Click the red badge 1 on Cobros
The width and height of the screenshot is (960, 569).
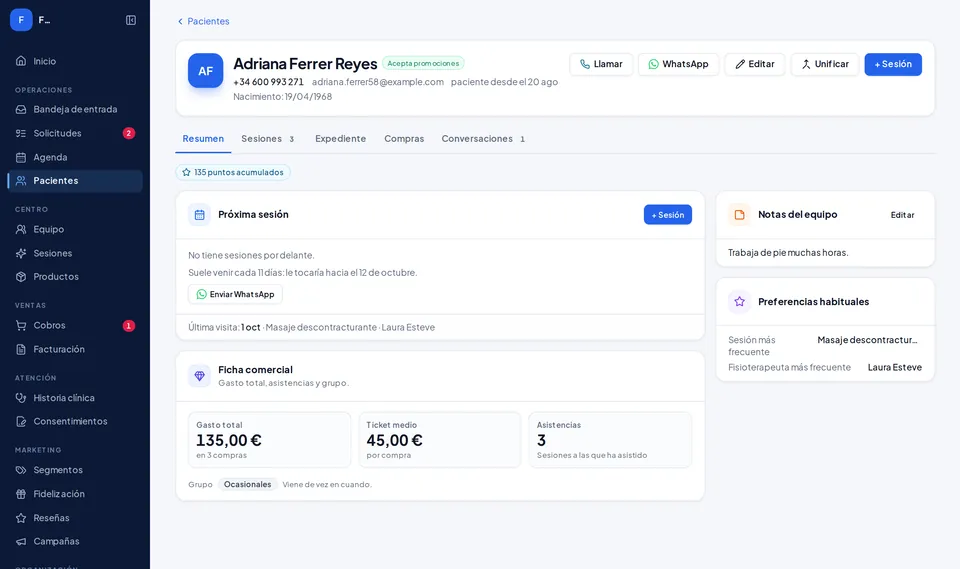click(x=129, y=325)
